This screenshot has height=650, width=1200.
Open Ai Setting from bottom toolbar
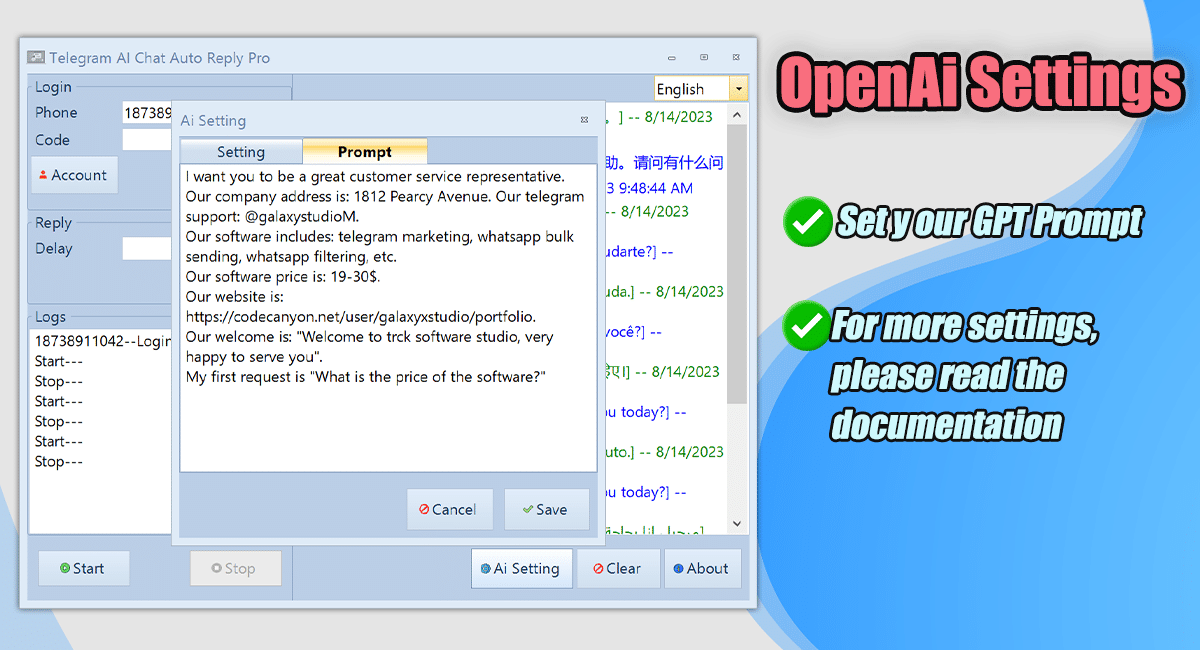coord(521,568)
